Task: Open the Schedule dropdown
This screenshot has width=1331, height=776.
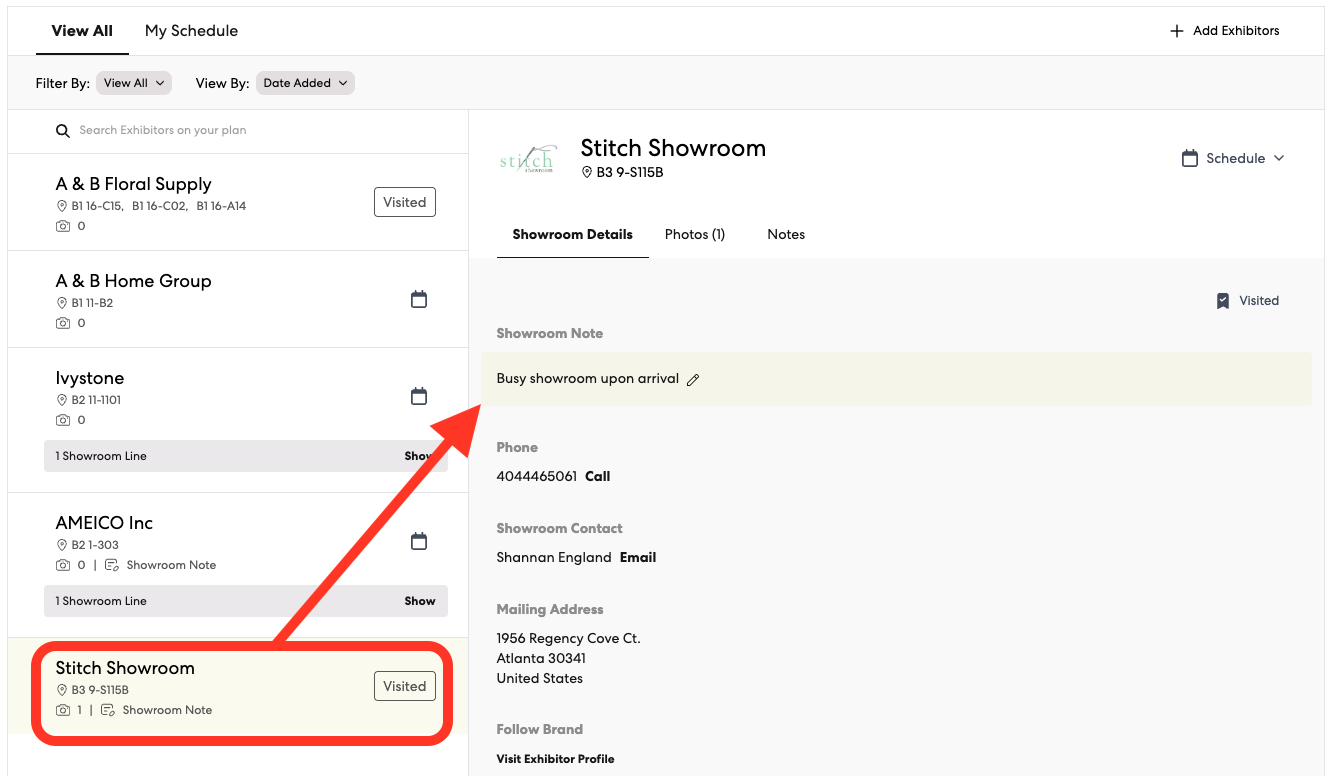Action: point(1234,158)
